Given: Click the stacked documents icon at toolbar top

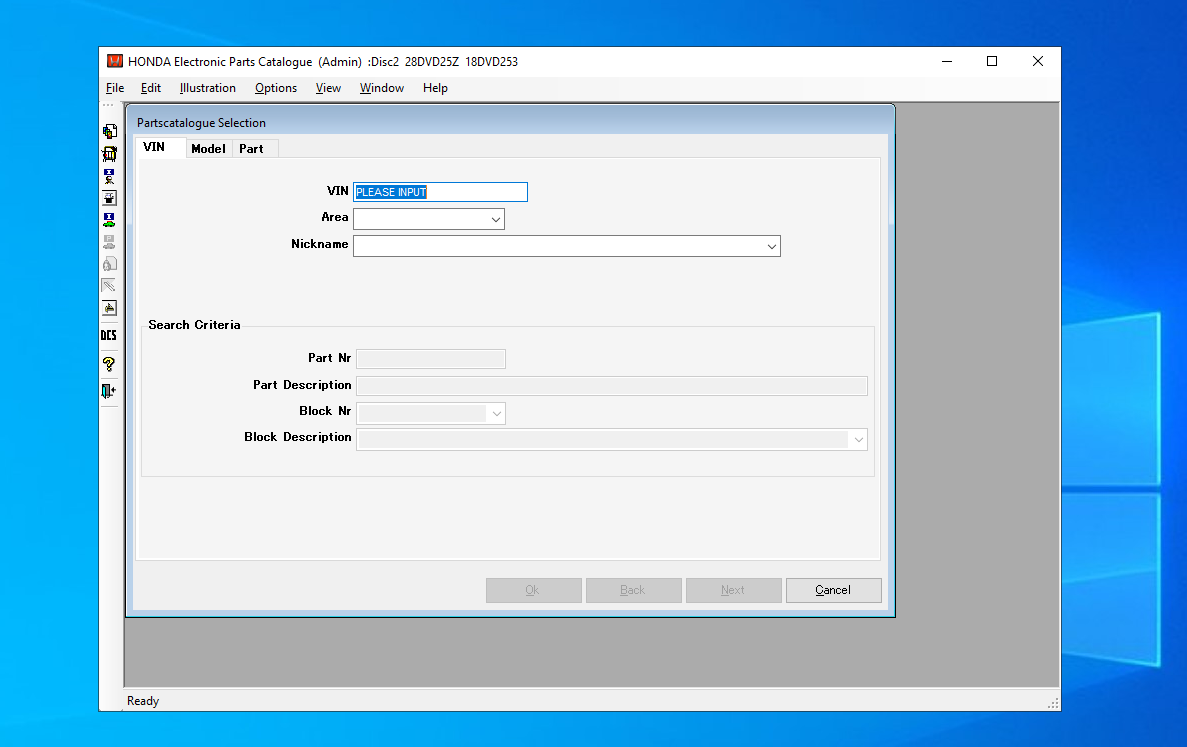Looking at the screenshot, I should (109, 132).
